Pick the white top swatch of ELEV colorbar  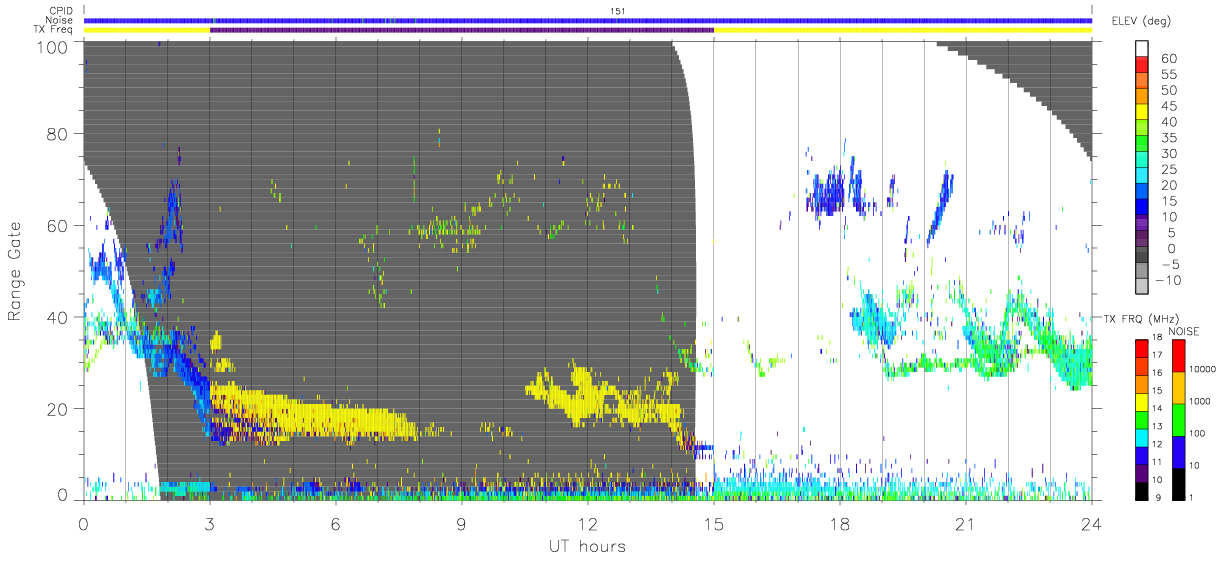[1142, 48]
